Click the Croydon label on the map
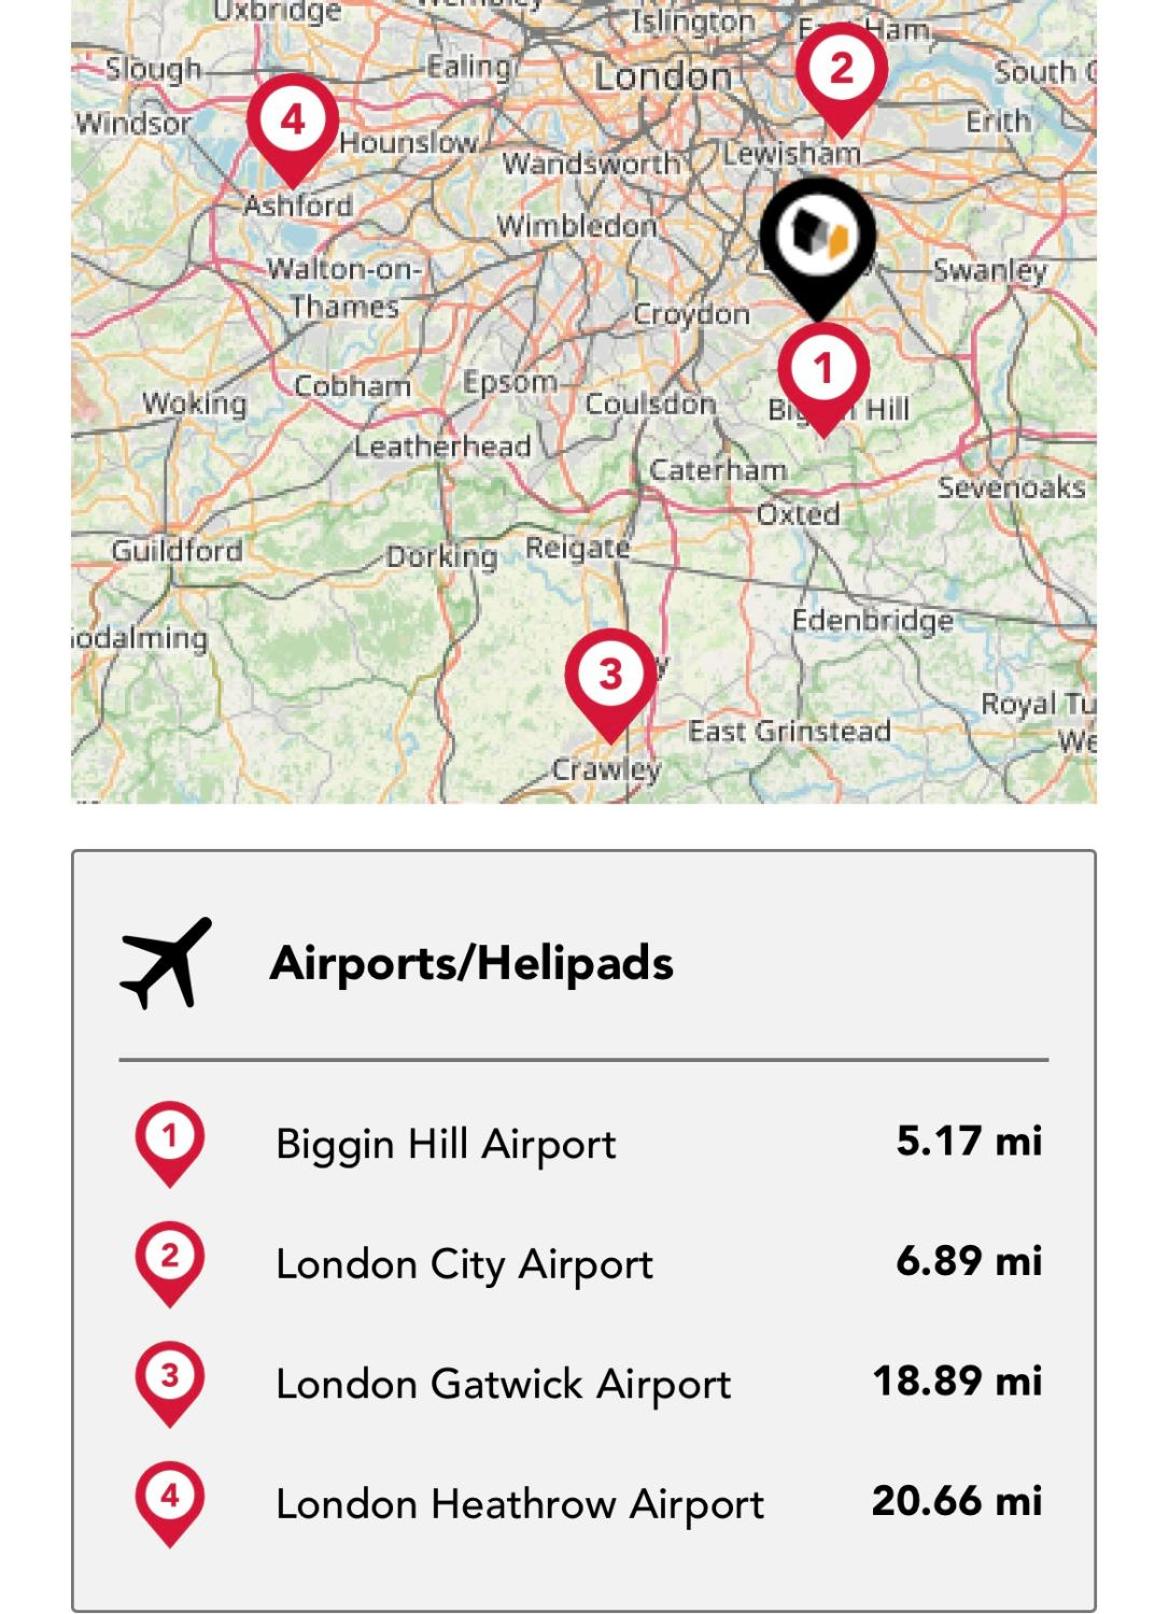Viewport: 1169px width, 1614px height. click(x=692, y=314)
